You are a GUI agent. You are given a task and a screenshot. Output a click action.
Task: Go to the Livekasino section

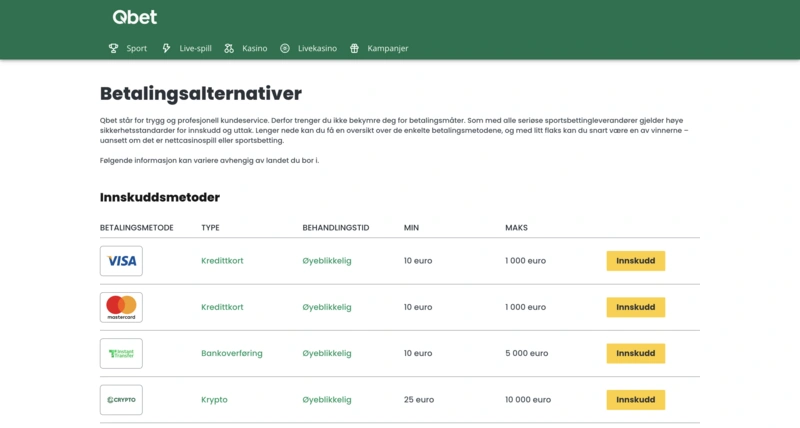point(317,48)
